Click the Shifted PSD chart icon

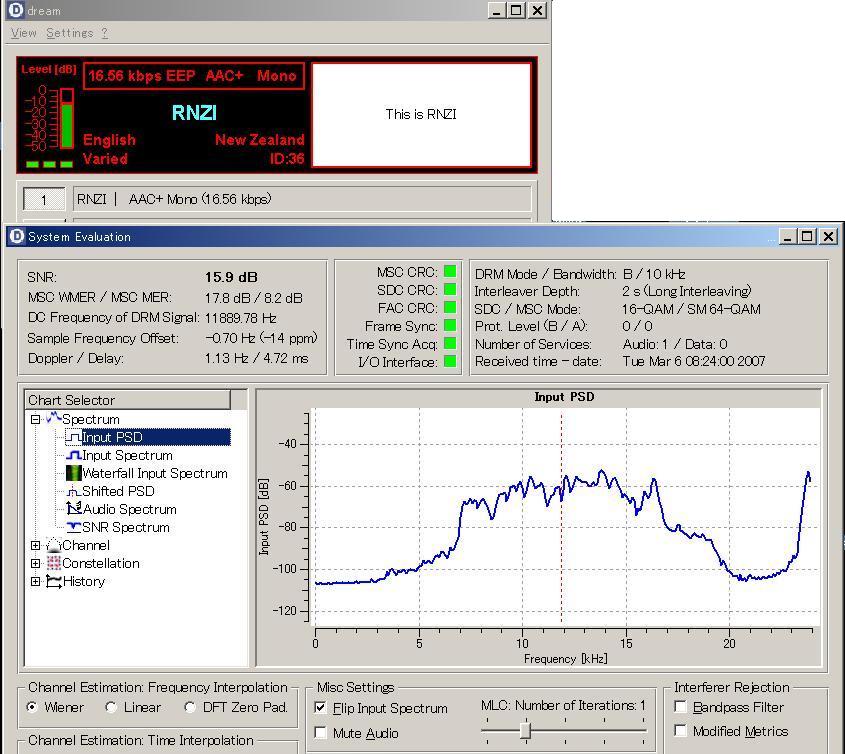click(x=74, y=492)
